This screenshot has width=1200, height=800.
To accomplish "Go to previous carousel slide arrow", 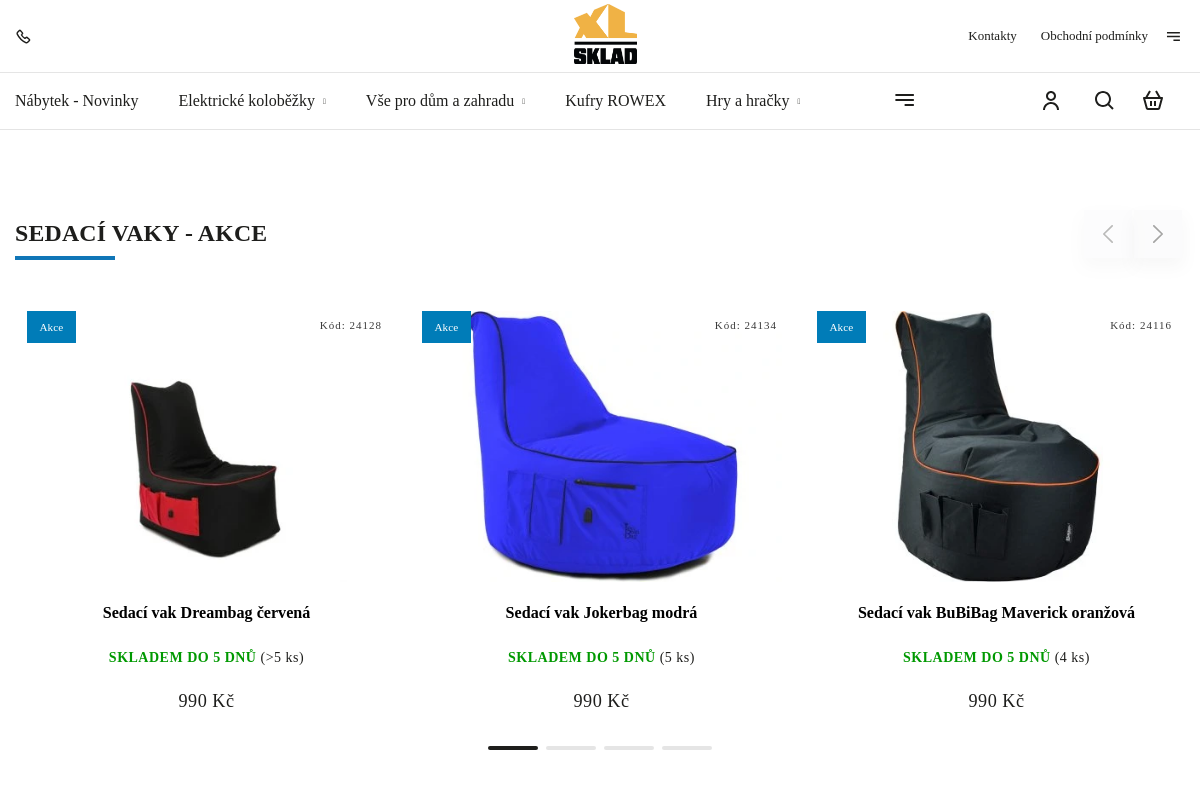I will pos(1107,234).
